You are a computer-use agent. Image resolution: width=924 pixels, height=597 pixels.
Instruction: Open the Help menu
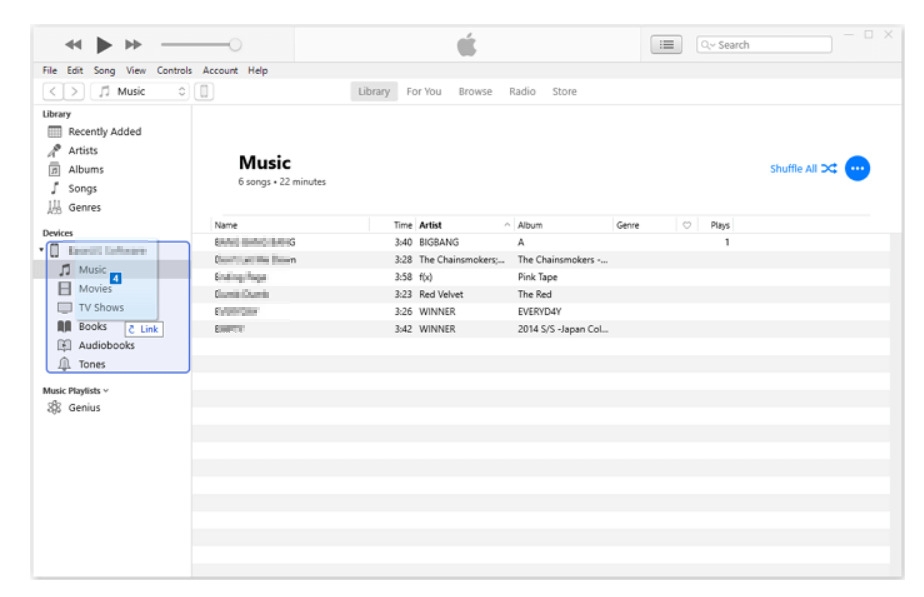tap(258, 70)
